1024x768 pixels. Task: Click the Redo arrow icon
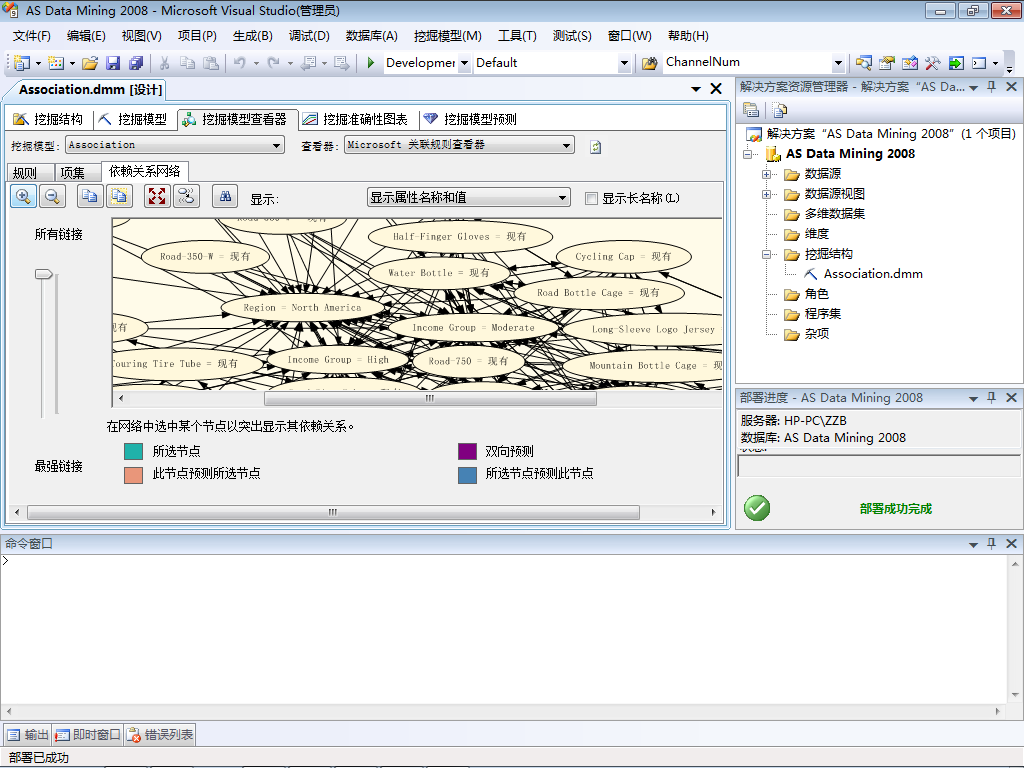pos(274,63)
